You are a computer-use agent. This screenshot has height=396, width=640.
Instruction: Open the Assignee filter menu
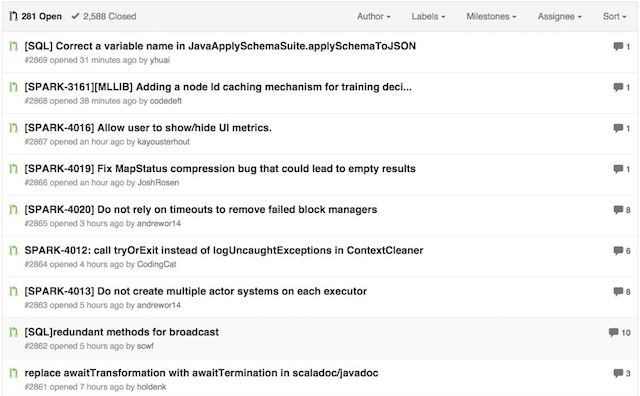pyautogui.click(x=559, y=16)
